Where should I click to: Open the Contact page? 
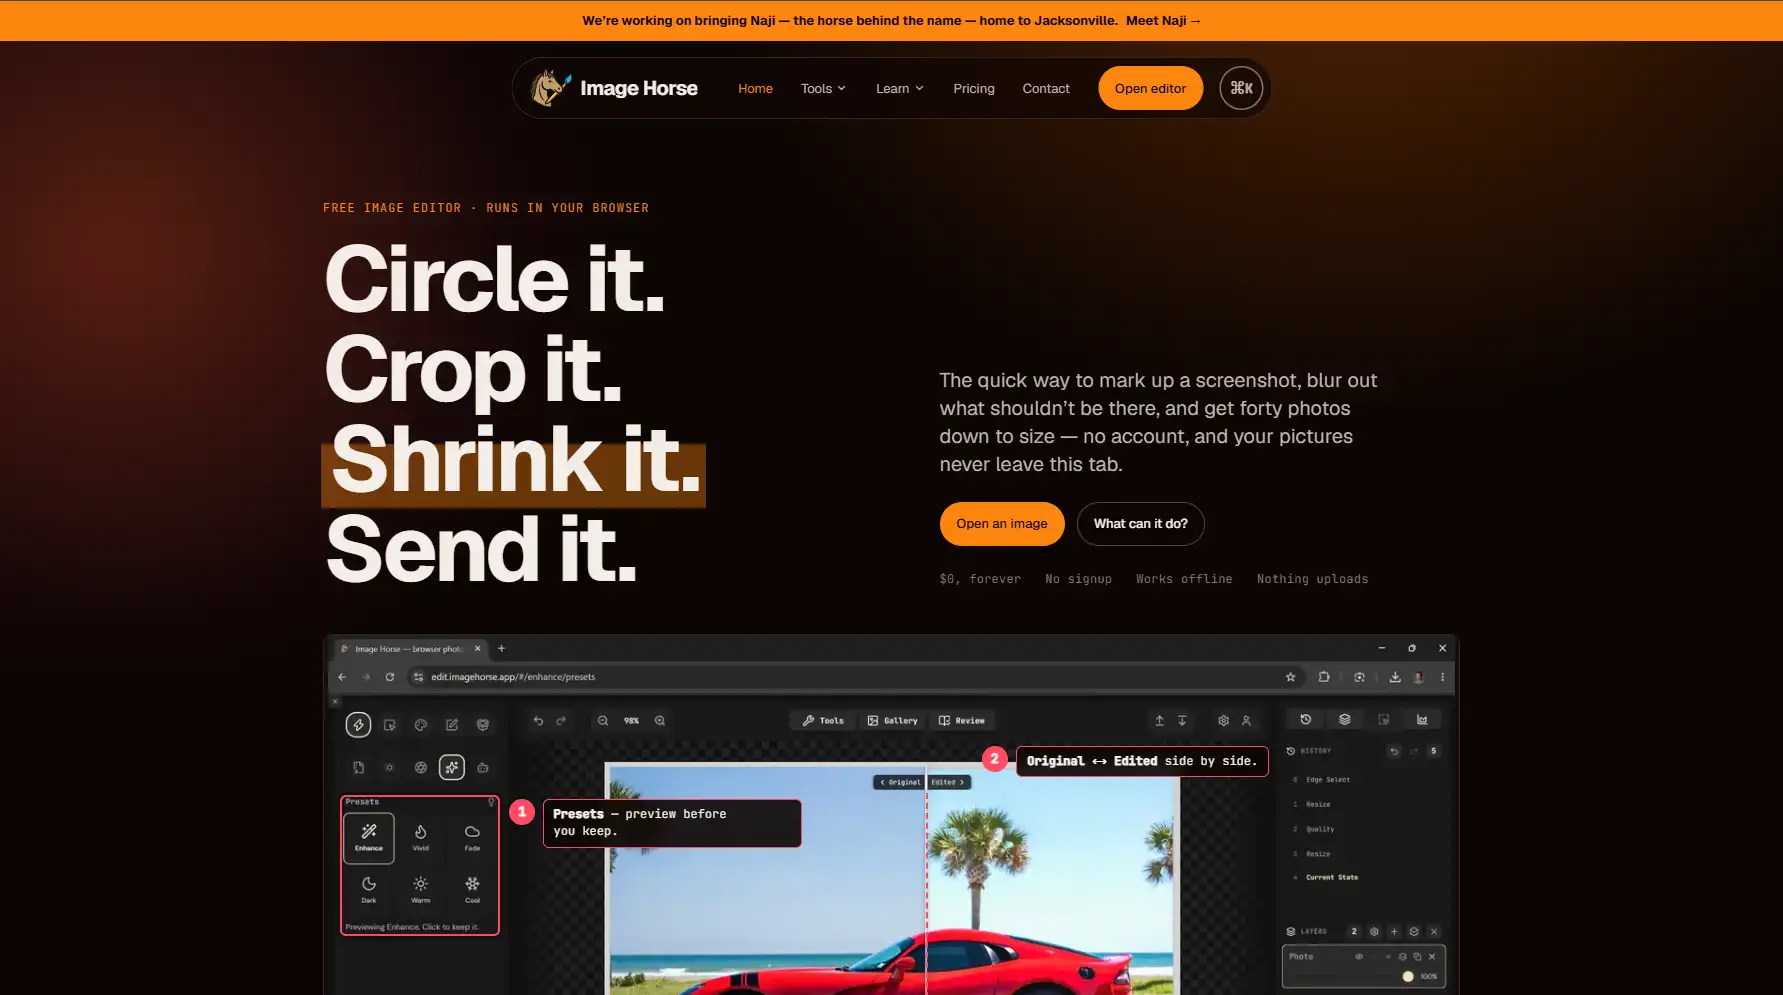pyautogui.click(x=1046, y=89)
